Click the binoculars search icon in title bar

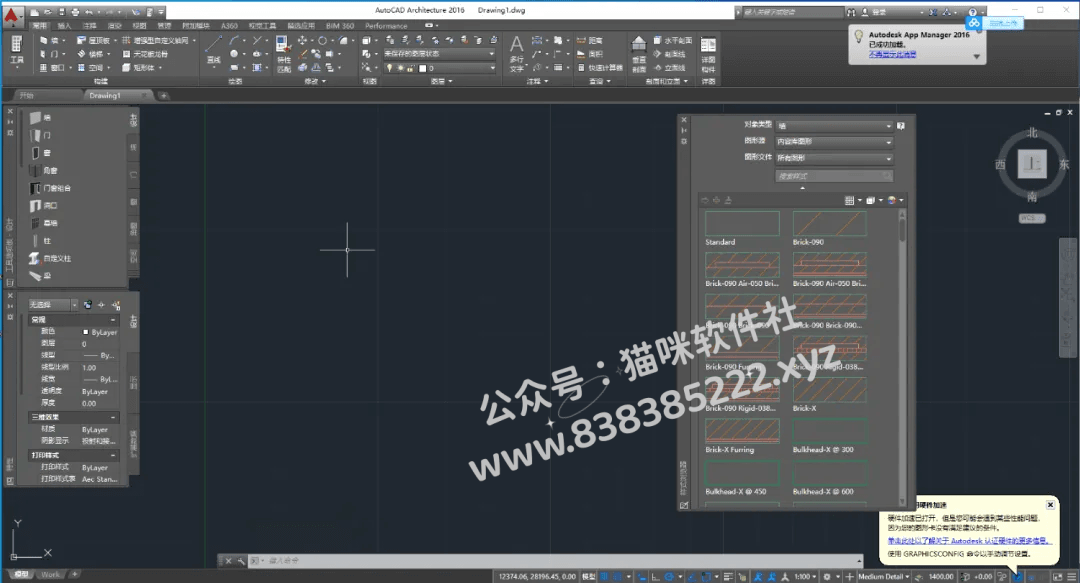[851, 12]
